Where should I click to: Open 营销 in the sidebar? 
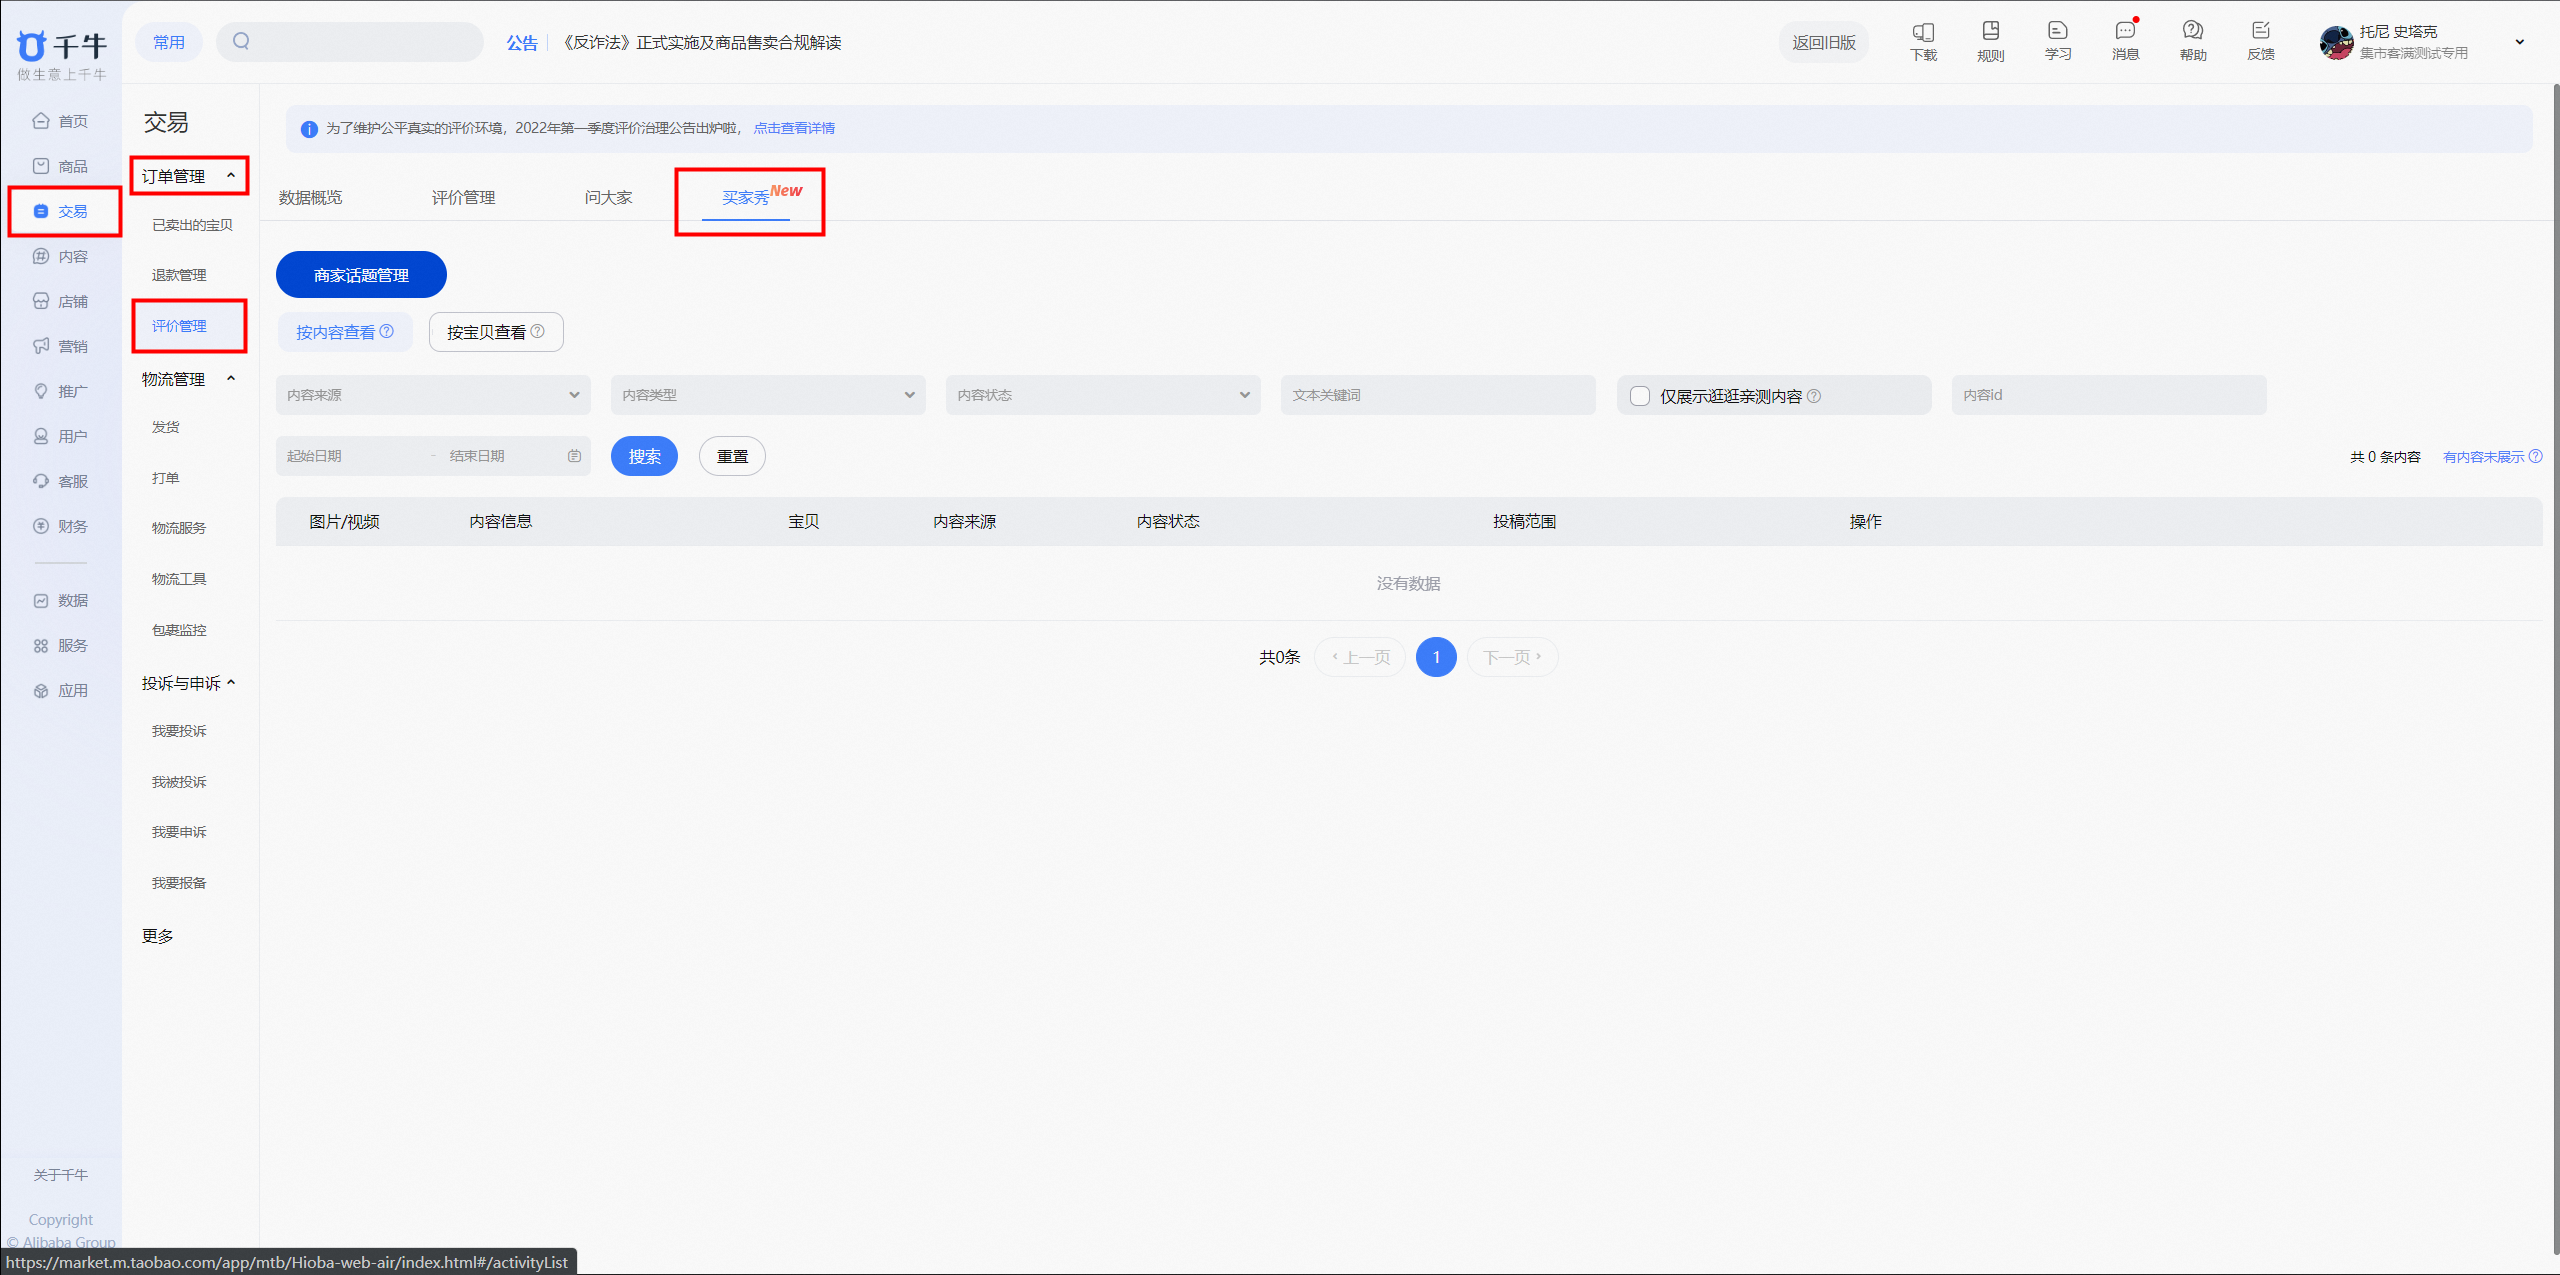tap(61, 346)
